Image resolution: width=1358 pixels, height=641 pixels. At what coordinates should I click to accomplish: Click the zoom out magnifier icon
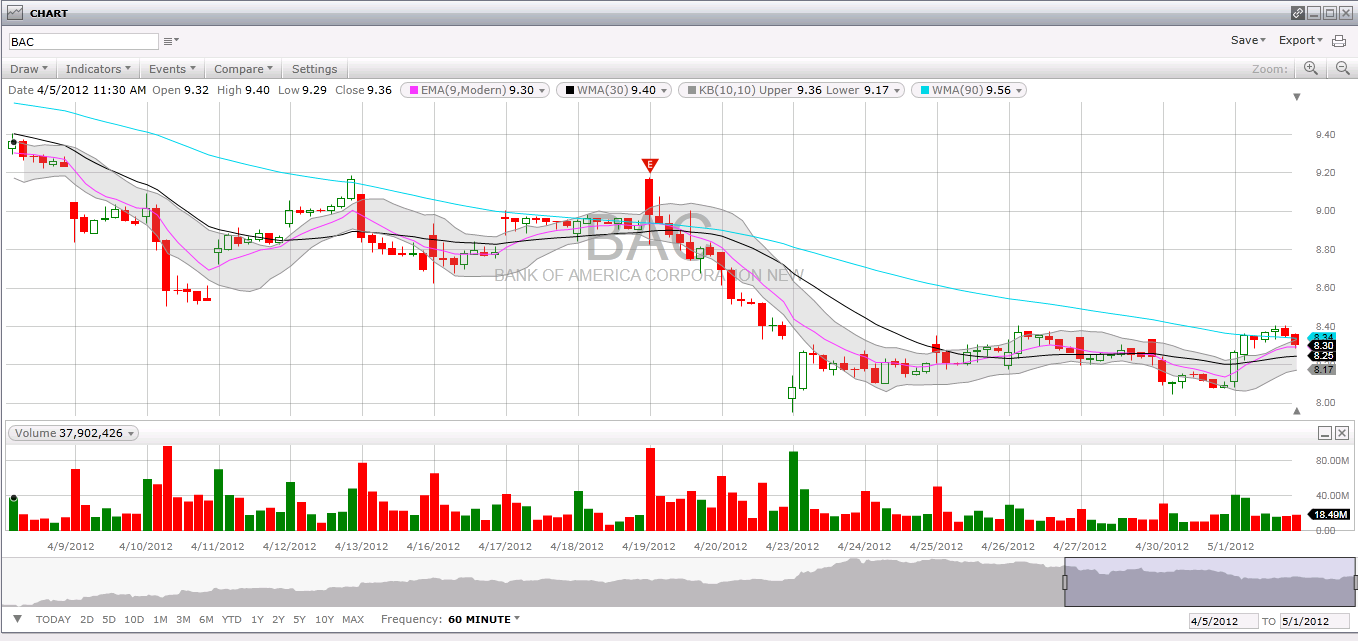1342,68
